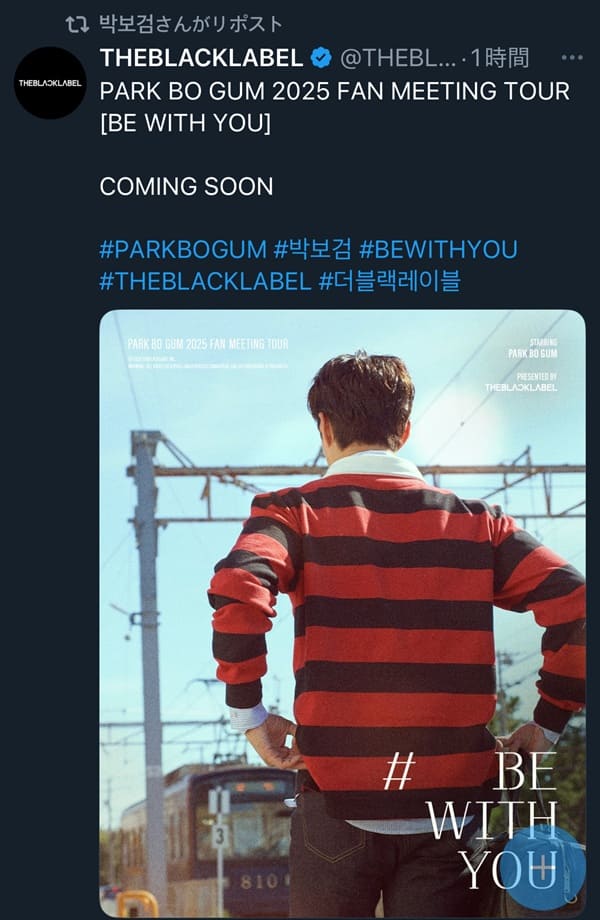The image size is (600, 920).
Task: Open the #PARKBOGUM hashtag
Action: [183, 249]
